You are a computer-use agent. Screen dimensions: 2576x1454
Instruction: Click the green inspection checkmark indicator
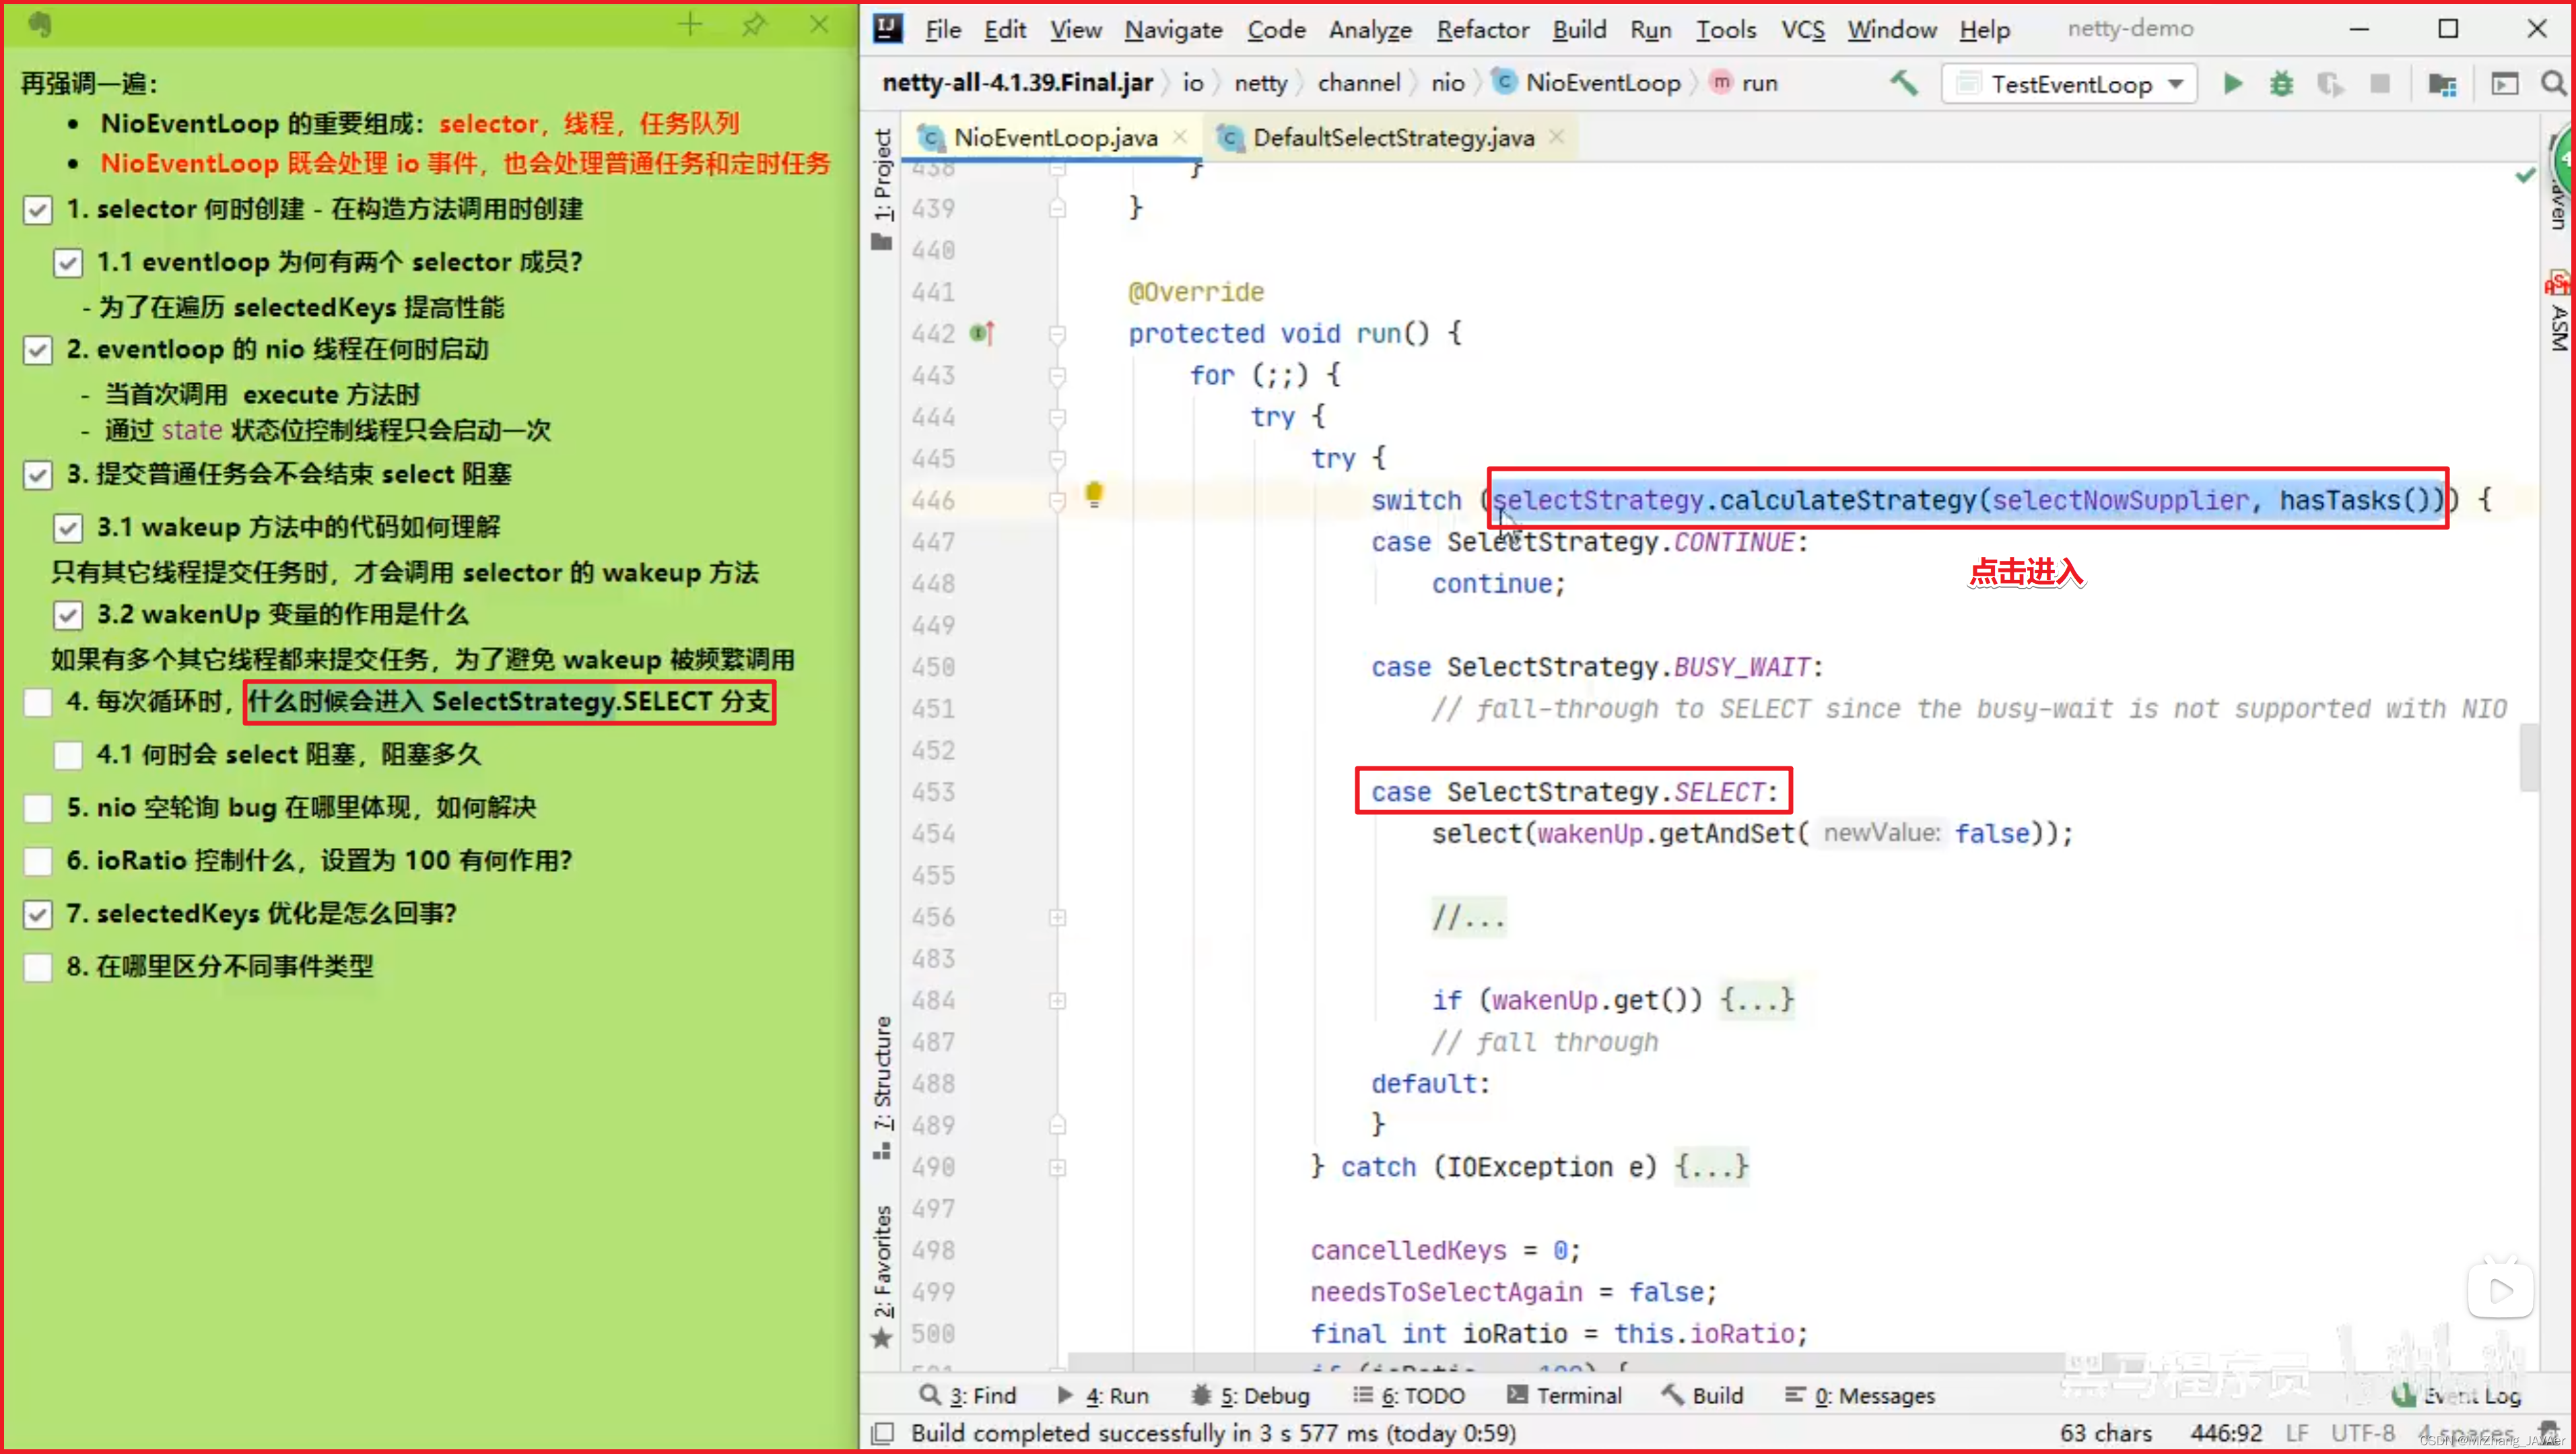(x=2525, y=176)
